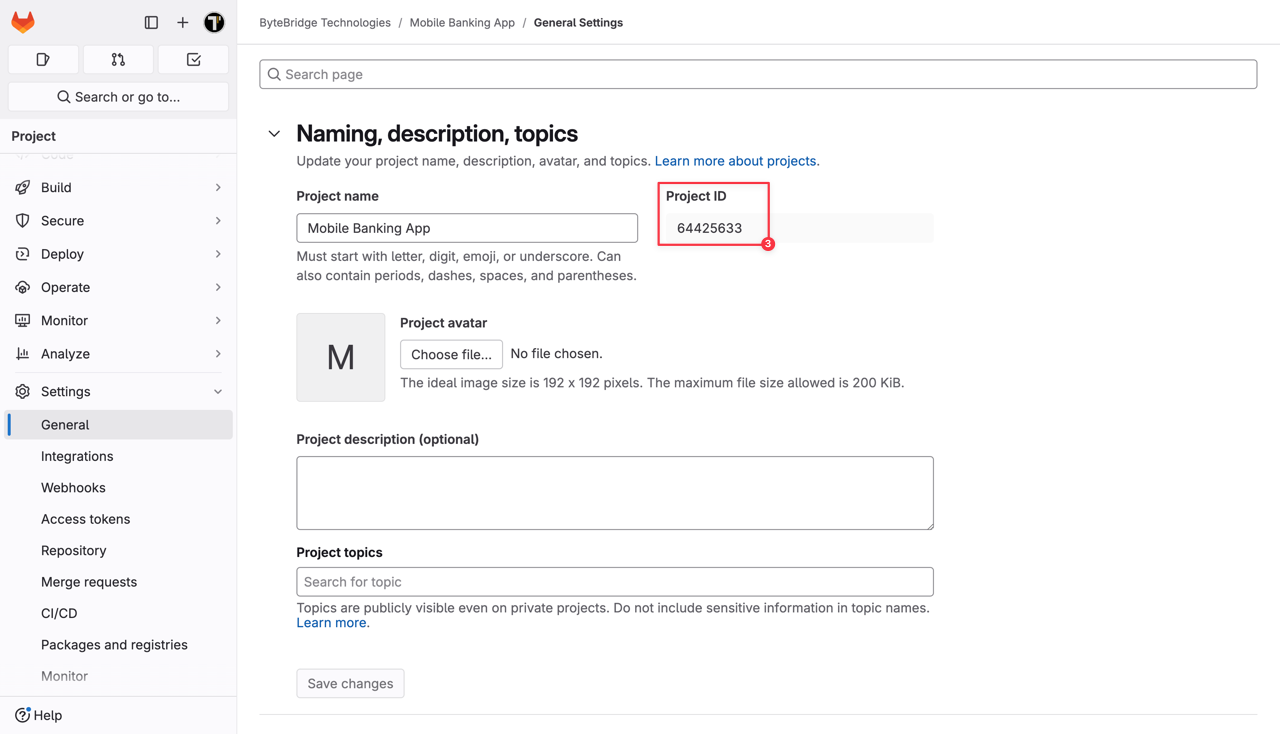Select CI/CD from the settings menu
Viewport: 1280px width, 734px height.
coord(58,613)
